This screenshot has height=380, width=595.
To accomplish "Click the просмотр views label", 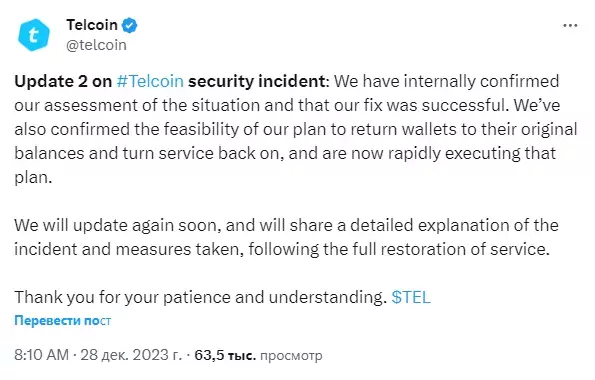I will [x=291, y=356].
